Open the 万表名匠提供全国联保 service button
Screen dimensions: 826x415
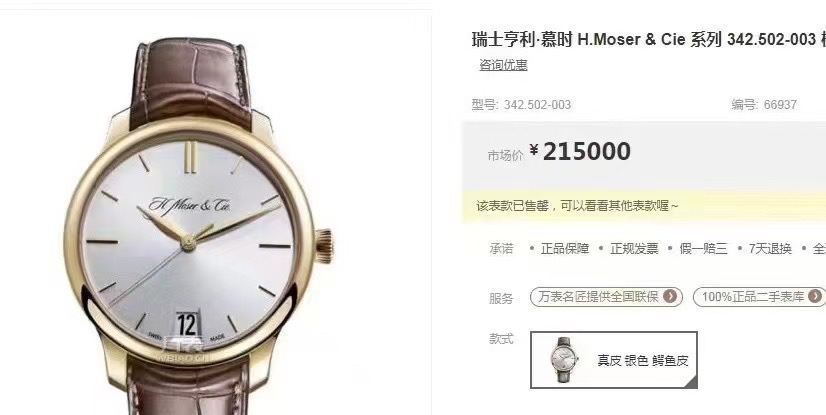606,297
